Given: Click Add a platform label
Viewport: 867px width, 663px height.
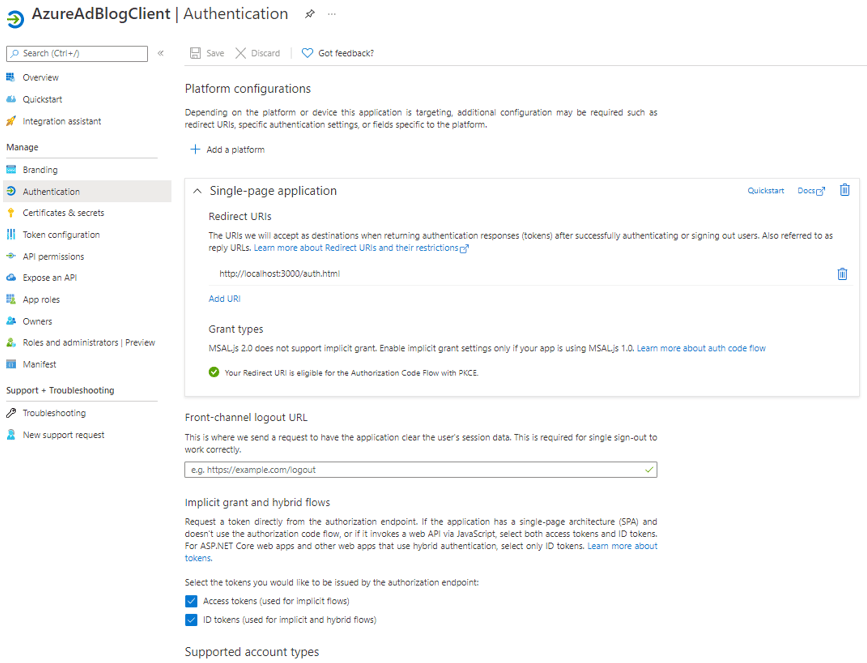Looking at the screenshot, I should point(236,149).
